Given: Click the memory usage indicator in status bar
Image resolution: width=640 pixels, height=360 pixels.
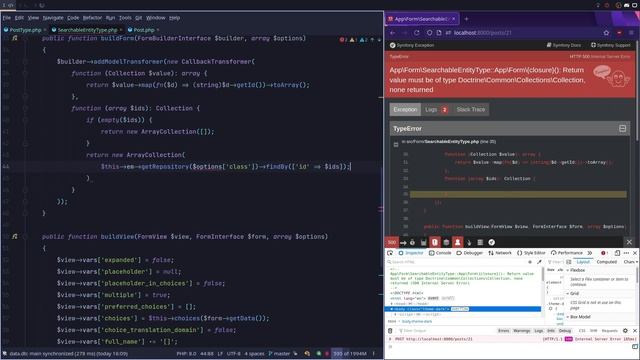Looking at the screenshot, I should coord(350,354).
